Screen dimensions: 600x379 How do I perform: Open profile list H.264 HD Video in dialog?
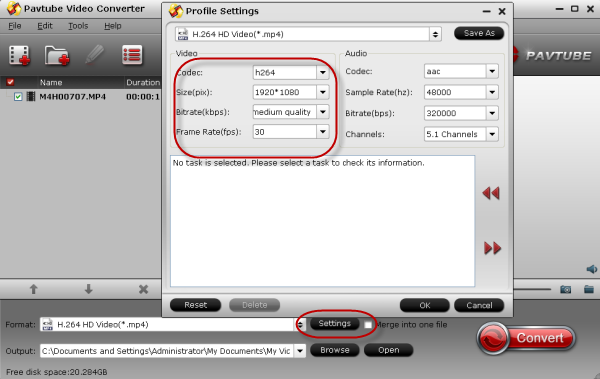tap(435, 34)
